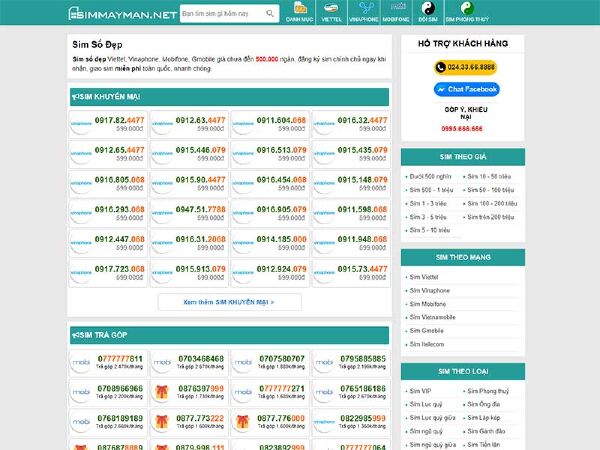
Task: Open Sim Gánh đảo category link
Action: [x=486, y=431]
